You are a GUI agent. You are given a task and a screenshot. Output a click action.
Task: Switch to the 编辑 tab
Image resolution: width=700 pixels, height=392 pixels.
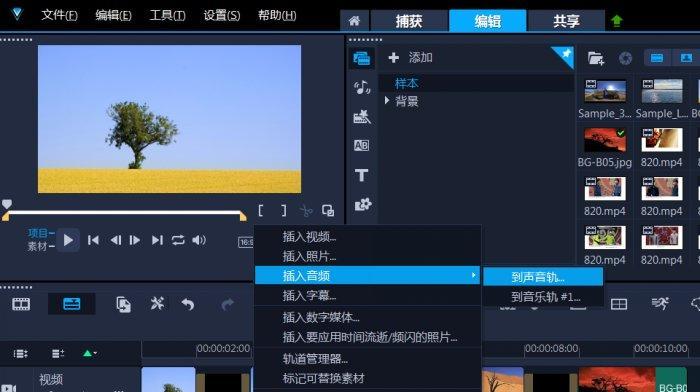(x=488, y=21)
